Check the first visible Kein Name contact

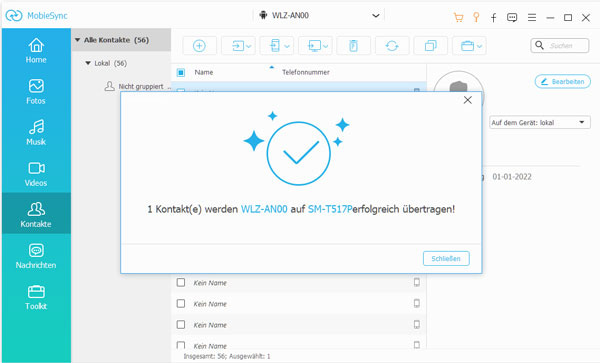pyautogui.click(x=181, y=282)
